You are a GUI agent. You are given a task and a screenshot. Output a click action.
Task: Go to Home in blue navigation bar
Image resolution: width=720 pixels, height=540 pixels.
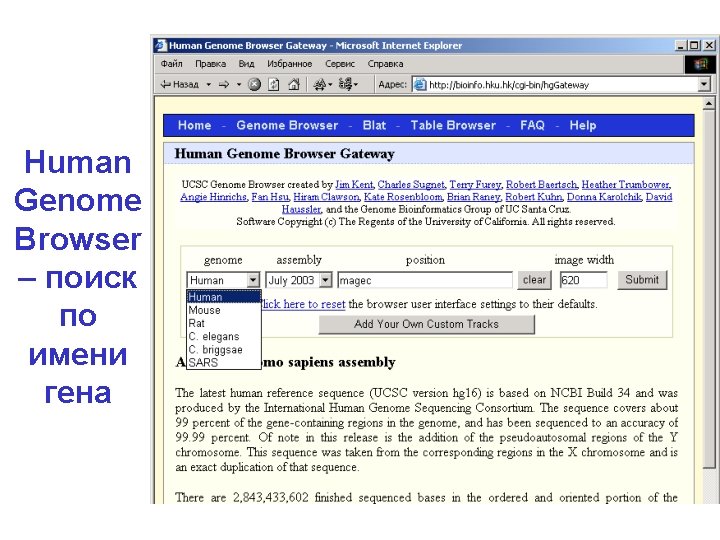(x=195, y=125)
